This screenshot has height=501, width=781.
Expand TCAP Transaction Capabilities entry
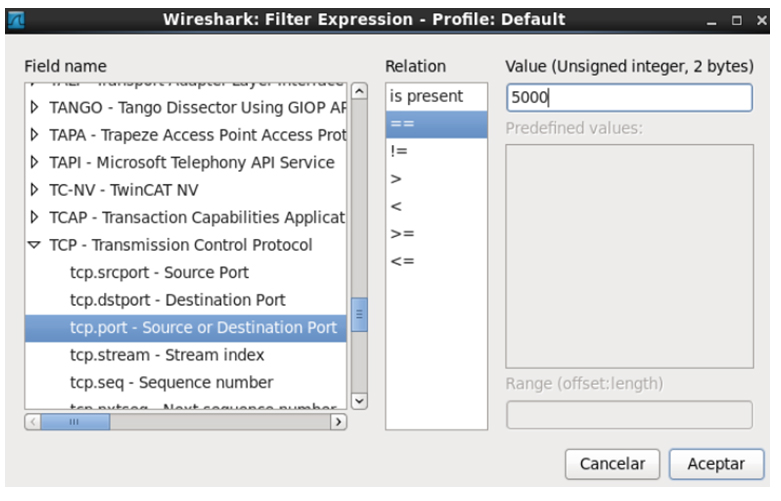(34, 217)
